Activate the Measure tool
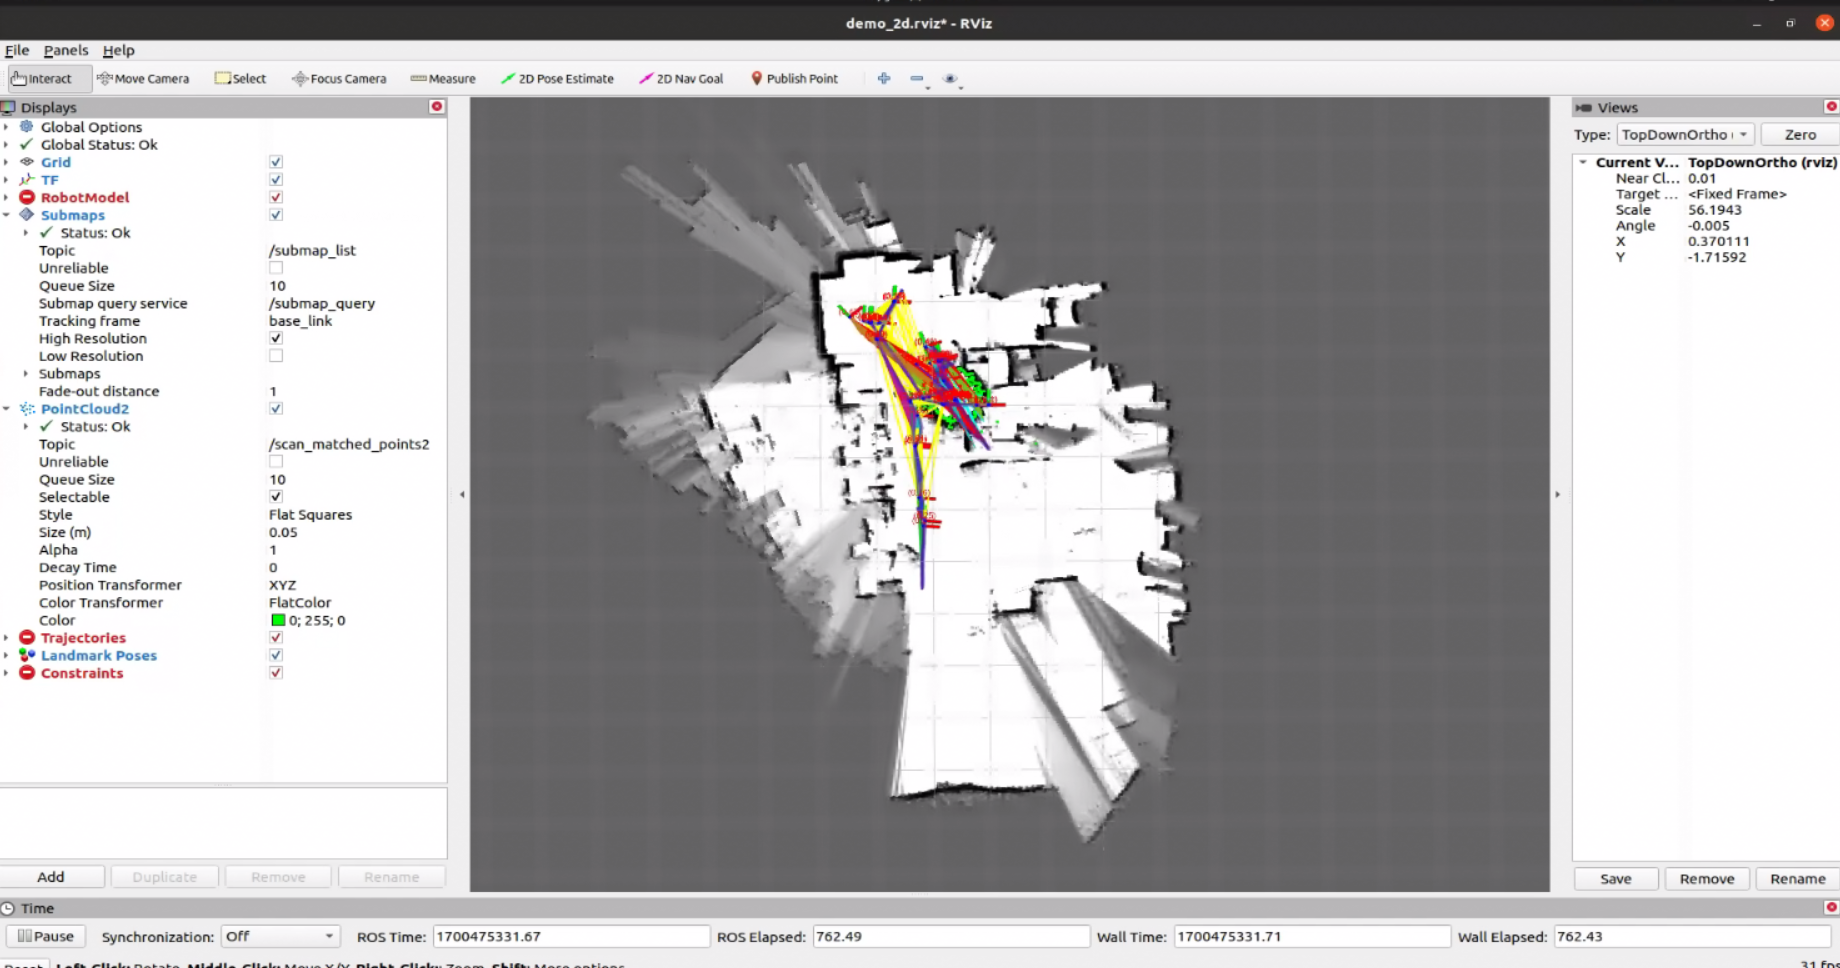The image size is (1840, 968). coord(443,79)
